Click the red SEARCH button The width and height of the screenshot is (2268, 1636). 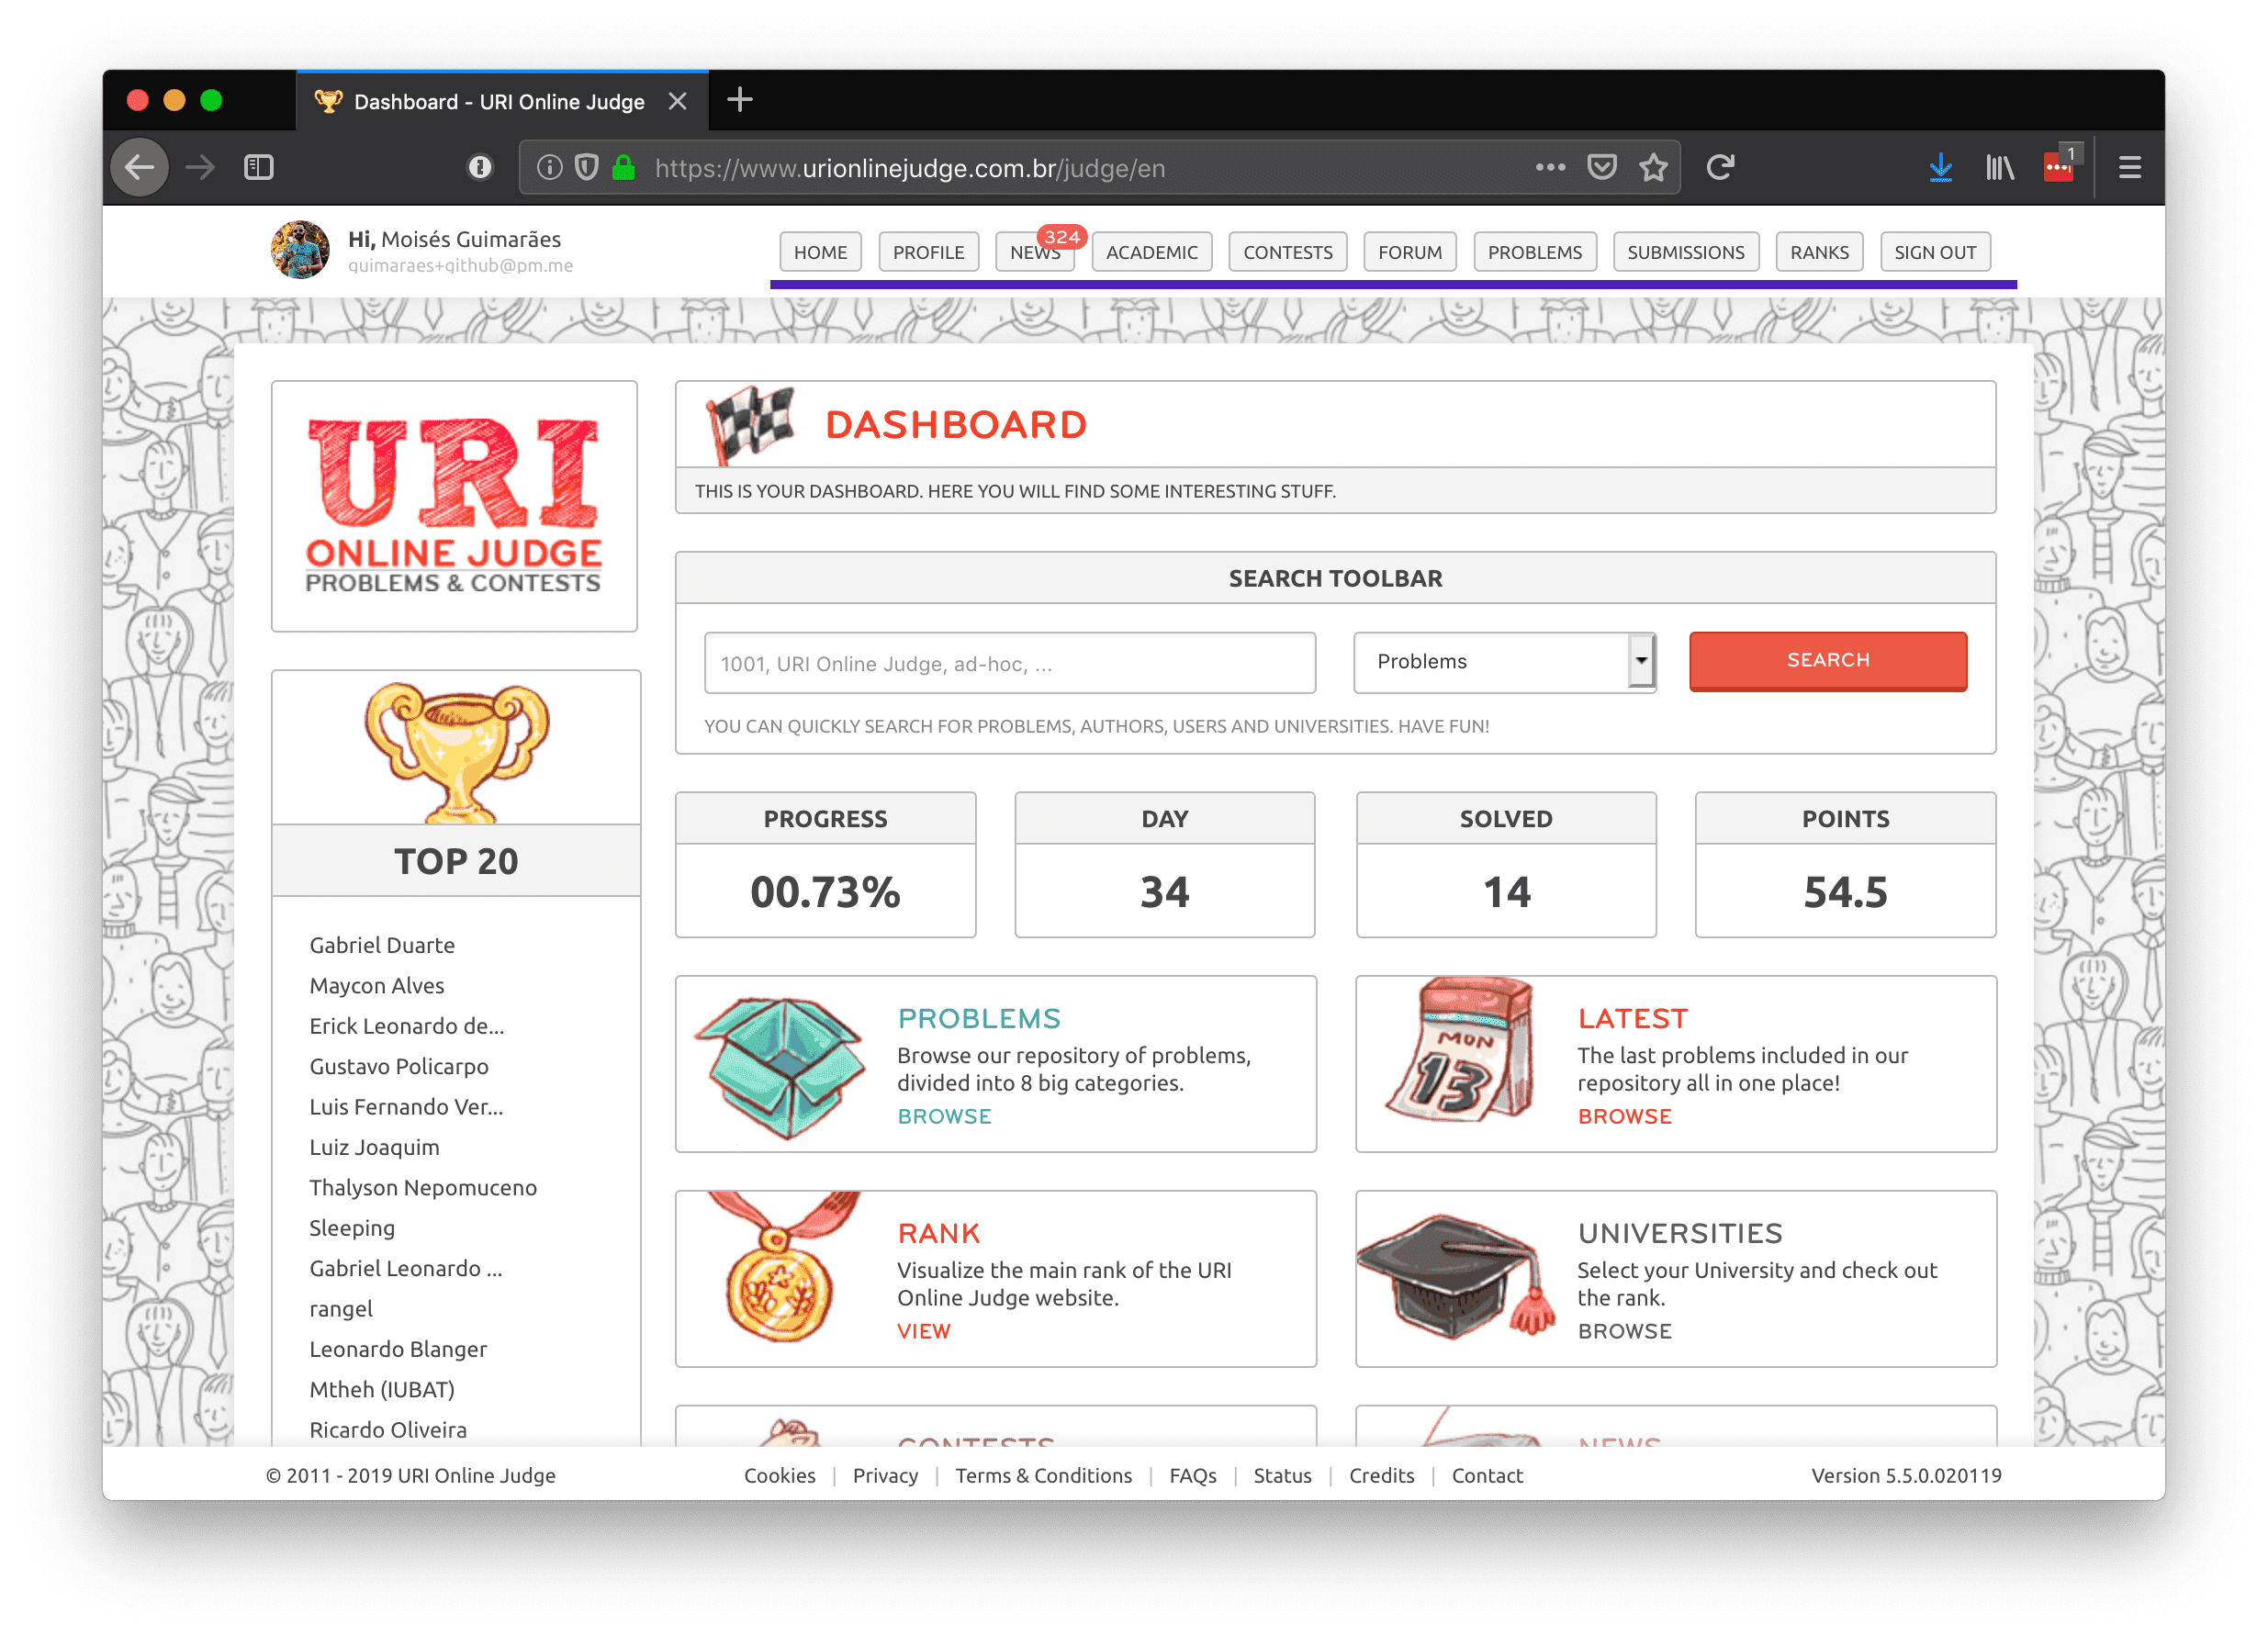click(x=1828, y=660)
